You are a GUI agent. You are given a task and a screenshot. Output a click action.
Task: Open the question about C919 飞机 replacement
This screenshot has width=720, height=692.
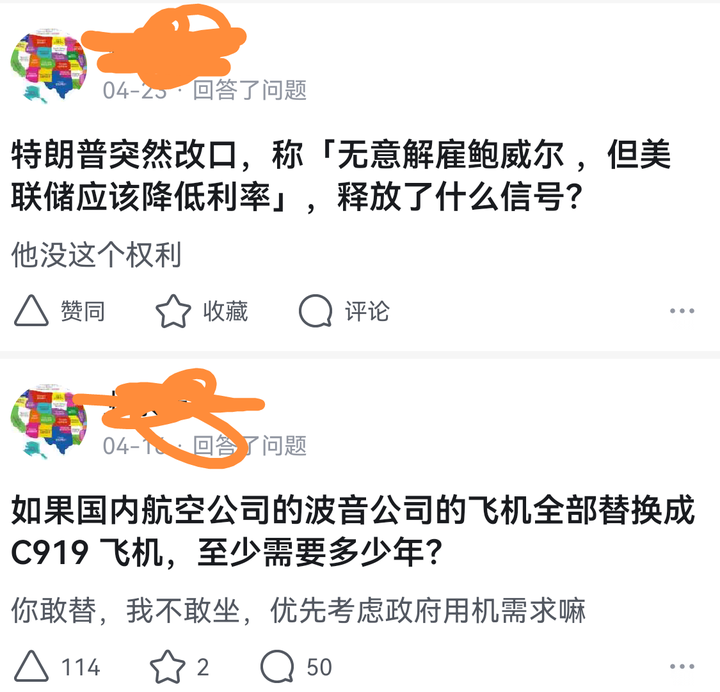(353, 531)
